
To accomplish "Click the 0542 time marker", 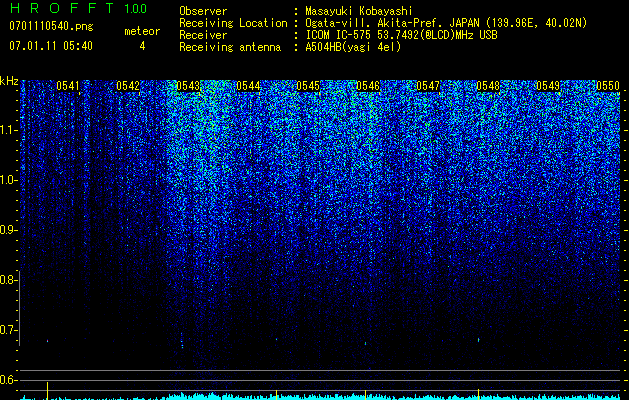I will click(128, 86).
